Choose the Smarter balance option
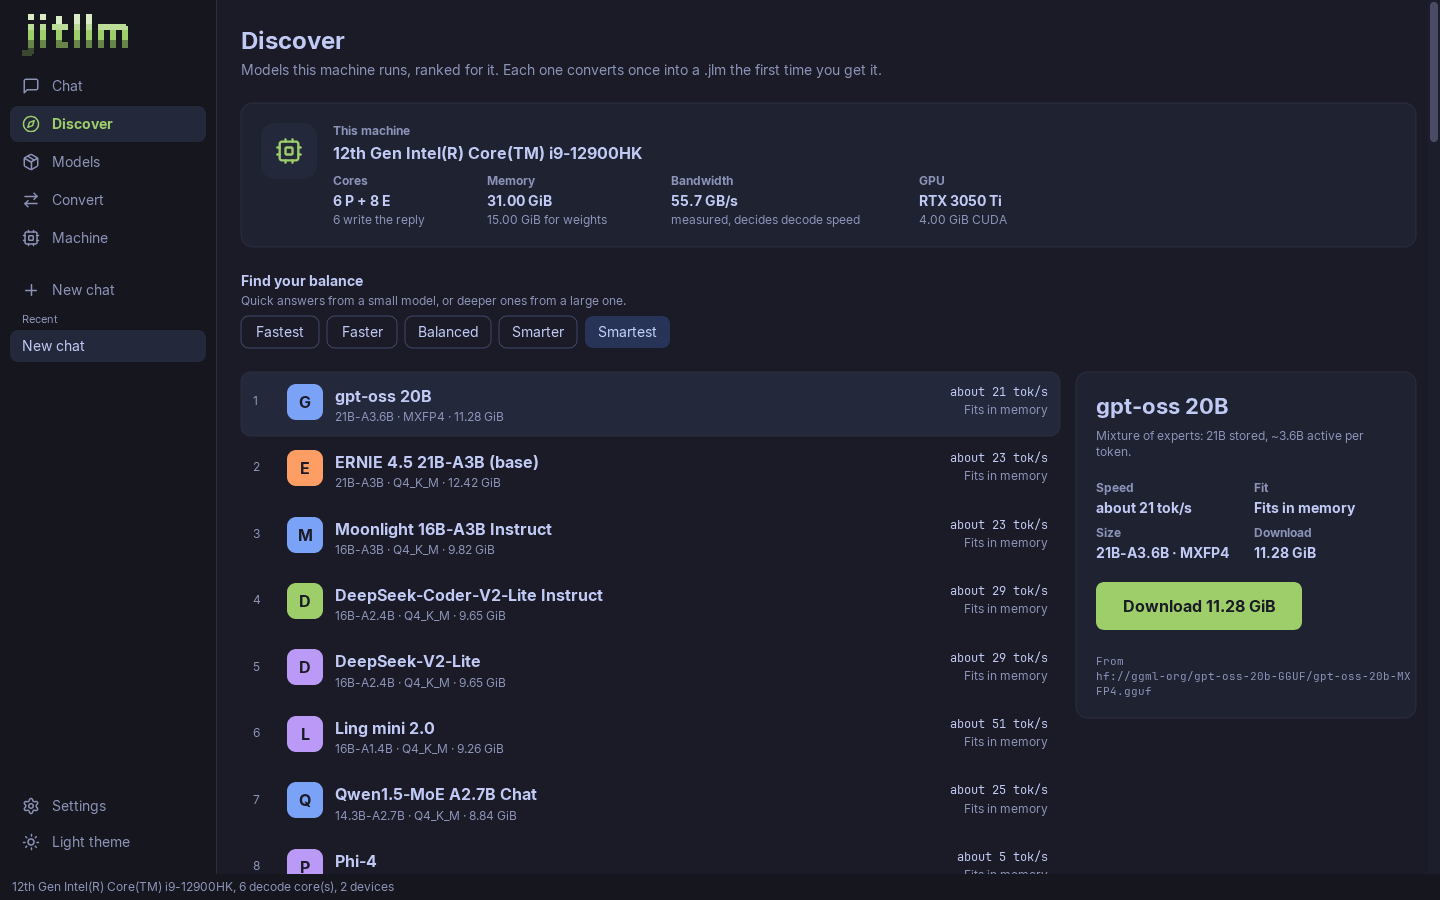Image resolution: width=1440 pixels, height=900 pixels. click(x=538, y=332)
